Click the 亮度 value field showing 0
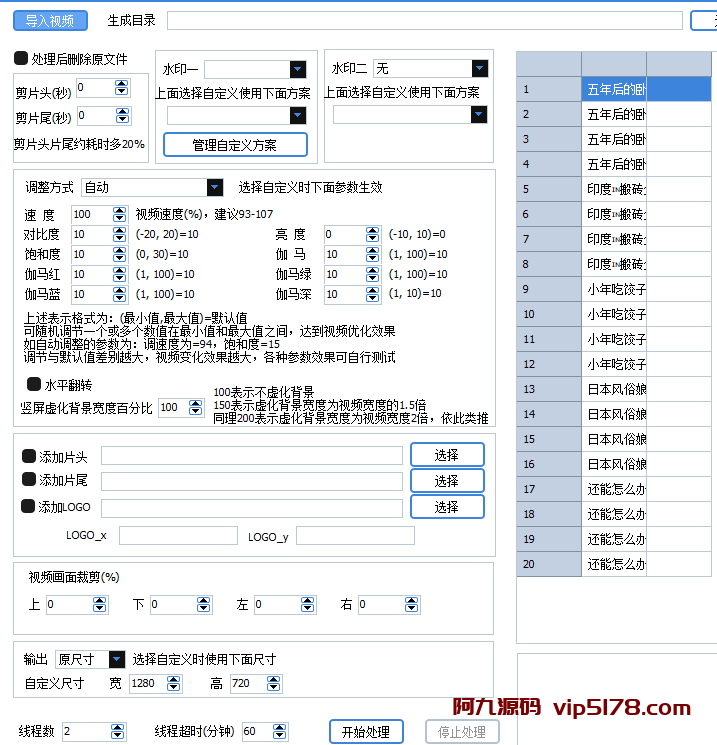717x745 pixels. click(x=345, y=234)
